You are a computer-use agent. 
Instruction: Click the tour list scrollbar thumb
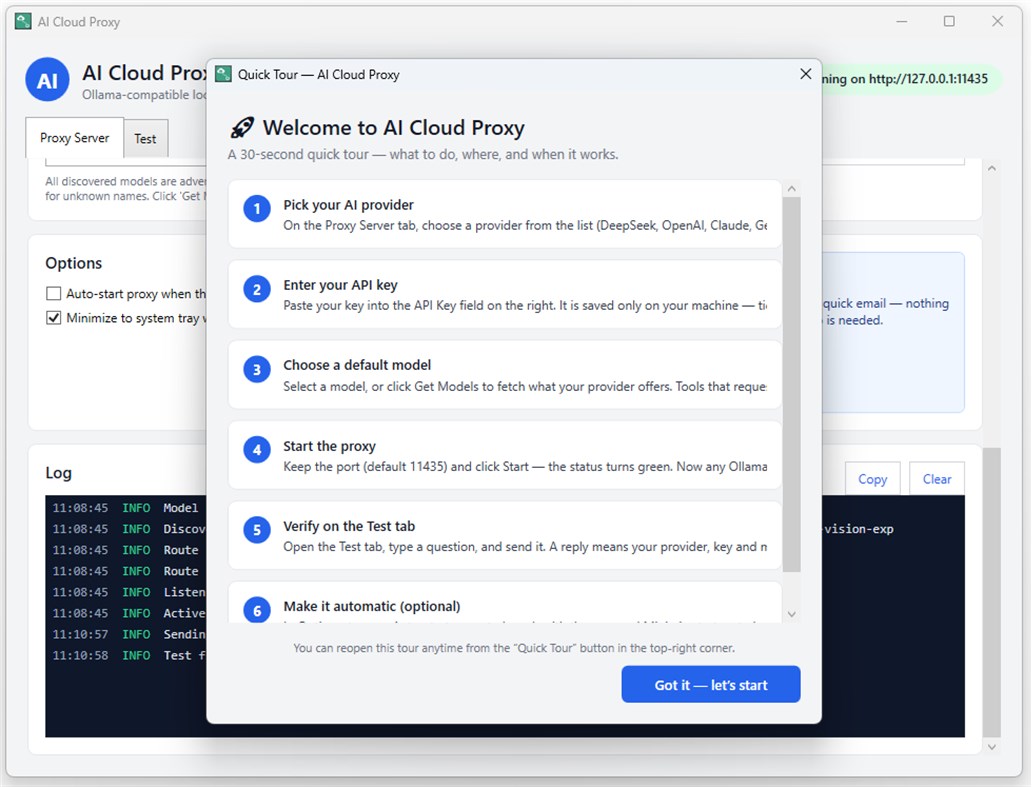[x=792, y=385]
